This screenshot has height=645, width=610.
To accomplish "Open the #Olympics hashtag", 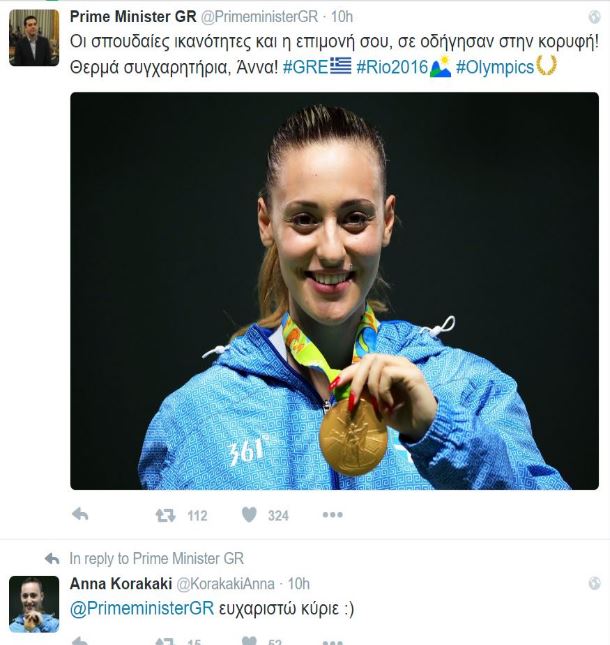I will point(495,67).
